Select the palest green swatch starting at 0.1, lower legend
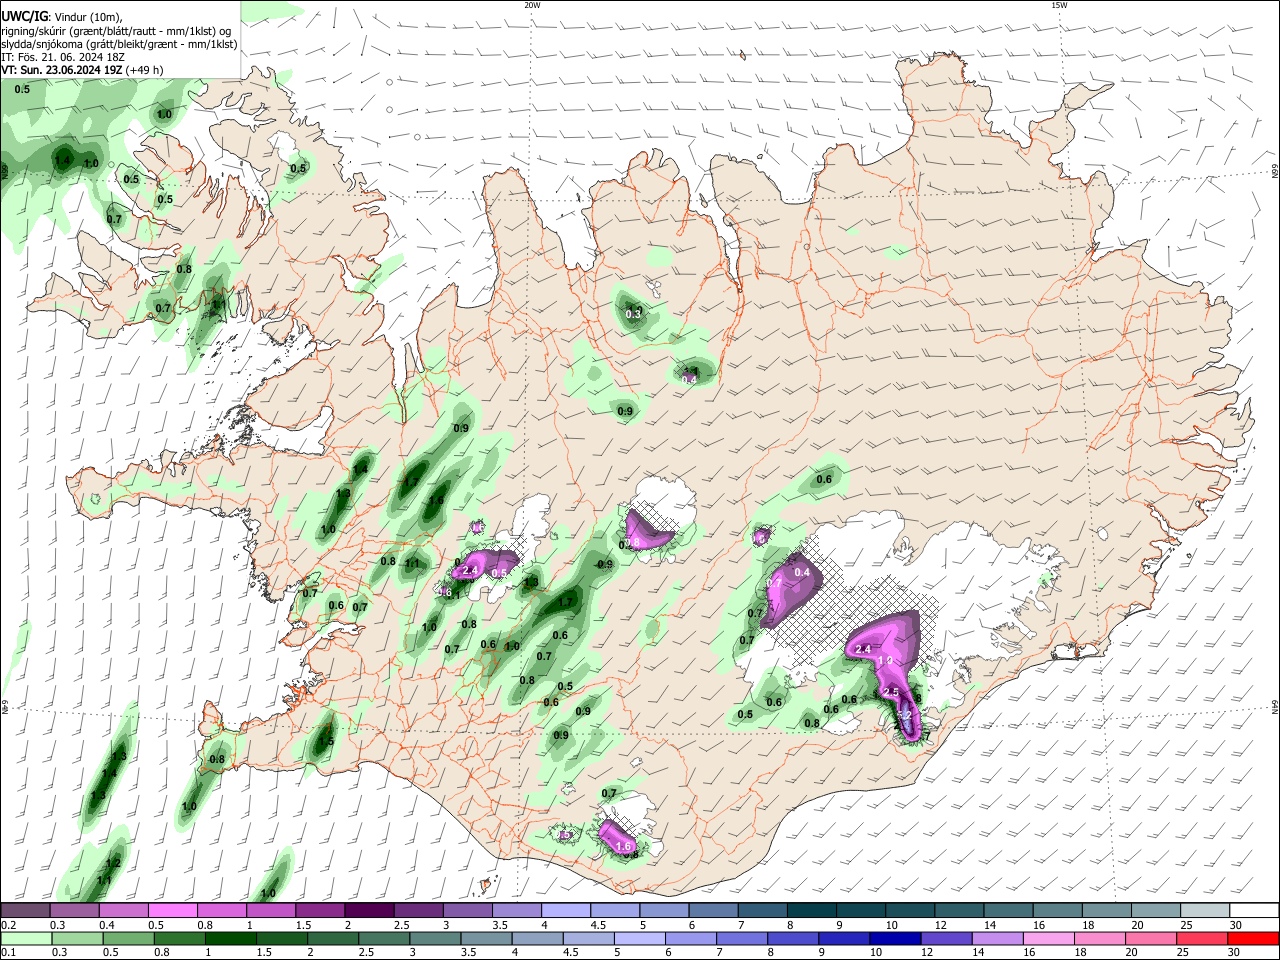The width and height of the screenshot is (1280, 960). point(27,939)
